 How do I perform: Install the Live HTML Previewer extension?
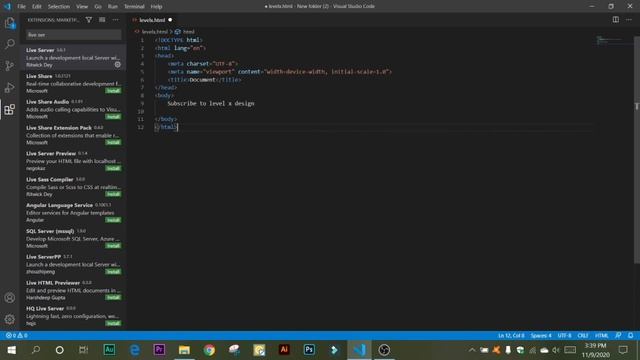pos(113,298)
